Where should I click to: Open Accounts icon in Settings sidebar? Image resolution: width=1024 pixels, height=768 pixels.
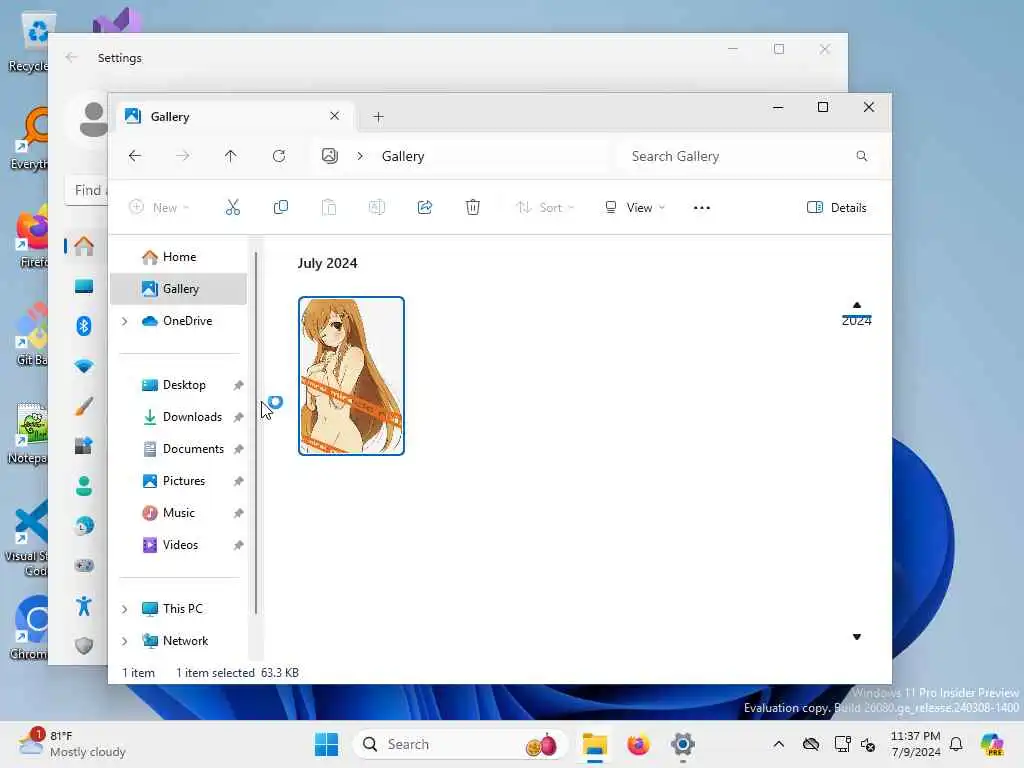(84, 486)
